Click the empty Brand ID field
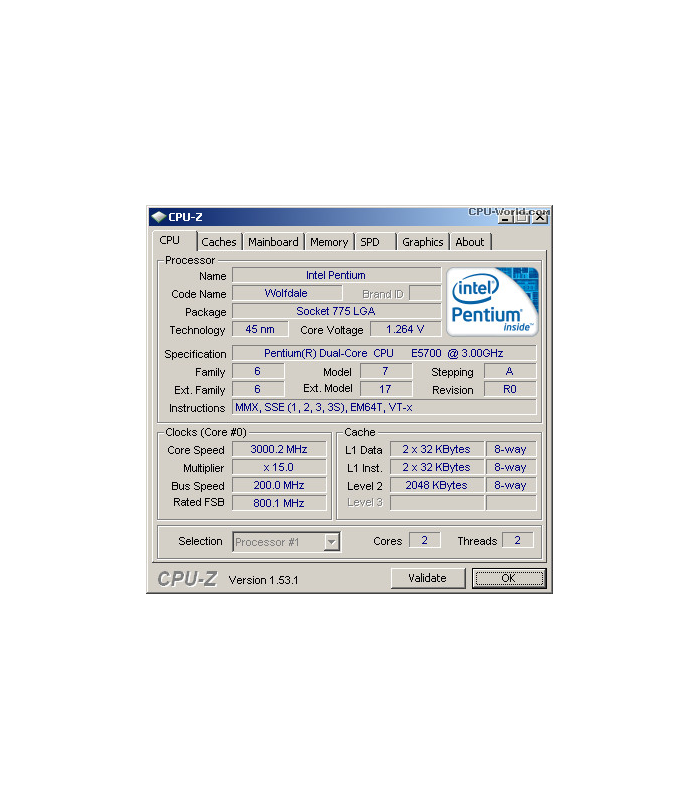The width and height of the screenshot is (700, 800). (425, 293)
